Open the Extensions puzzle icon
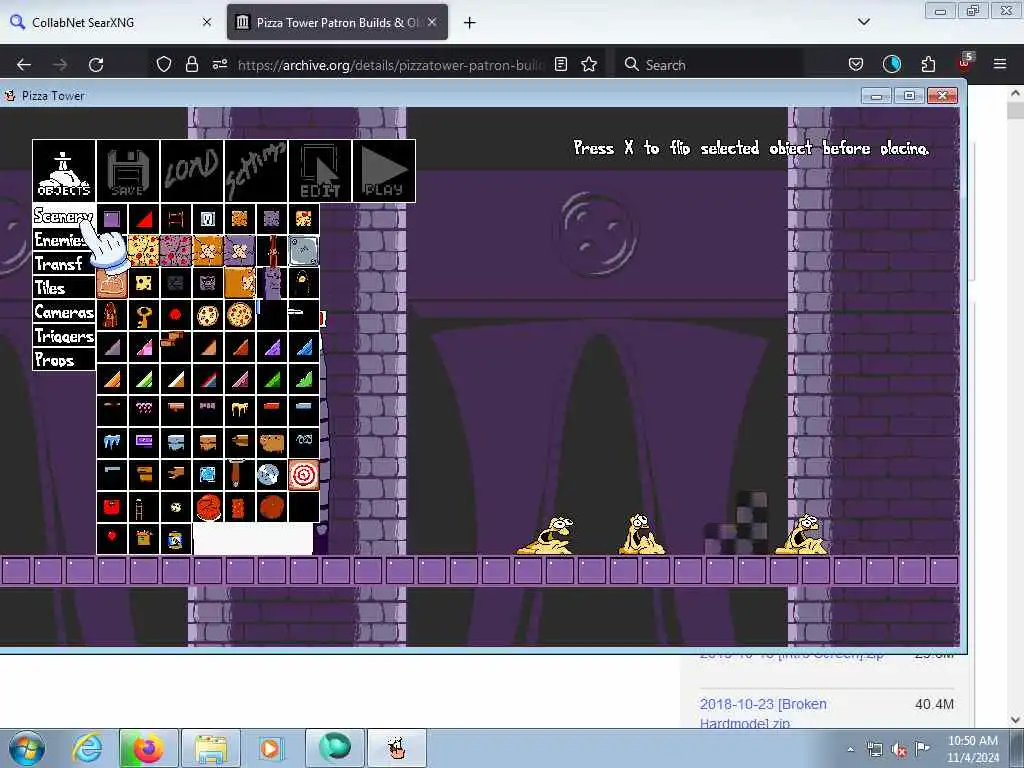 928,64
